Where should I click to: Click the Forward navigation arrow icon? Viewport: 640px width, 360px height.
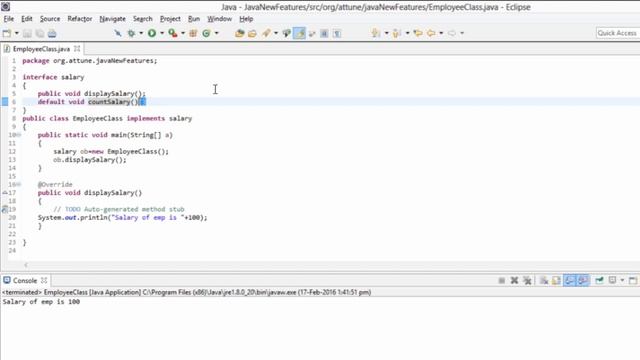pos(452,33)
